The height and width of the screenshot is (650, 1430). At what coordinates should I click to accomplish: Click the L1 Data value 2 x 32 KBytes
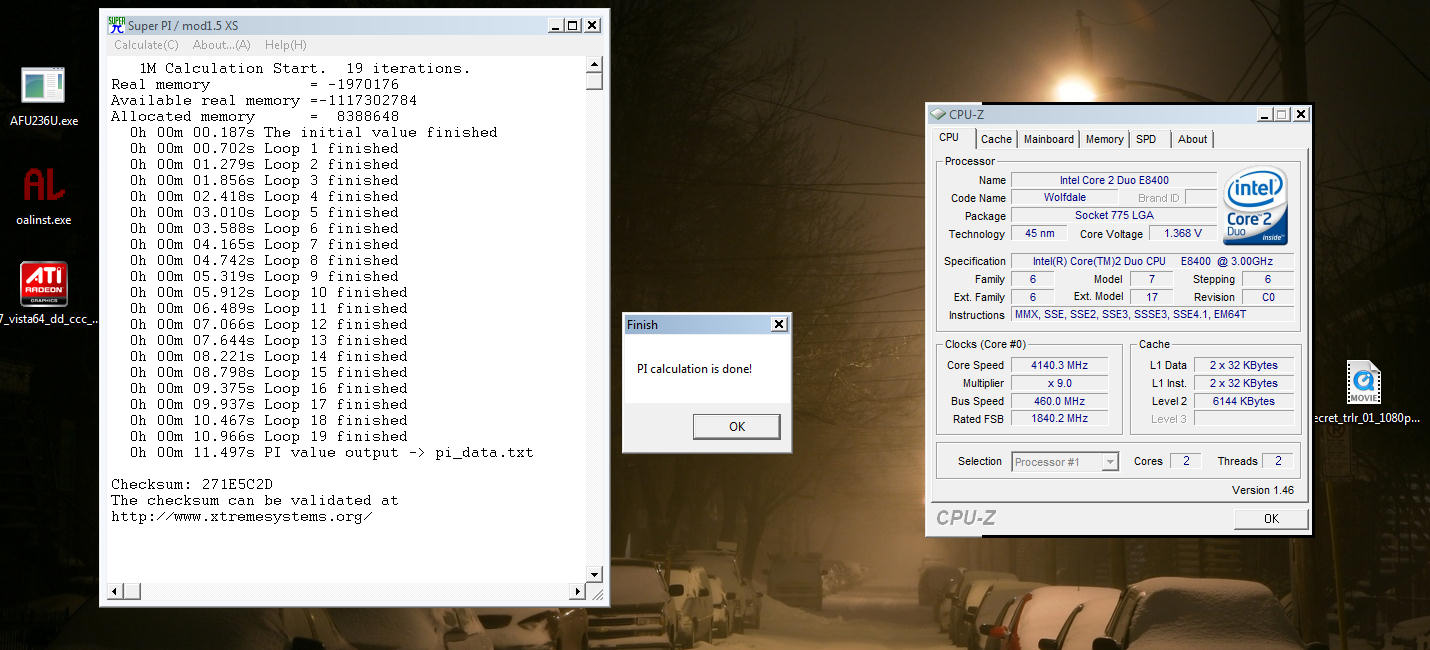pos(1243,366)
